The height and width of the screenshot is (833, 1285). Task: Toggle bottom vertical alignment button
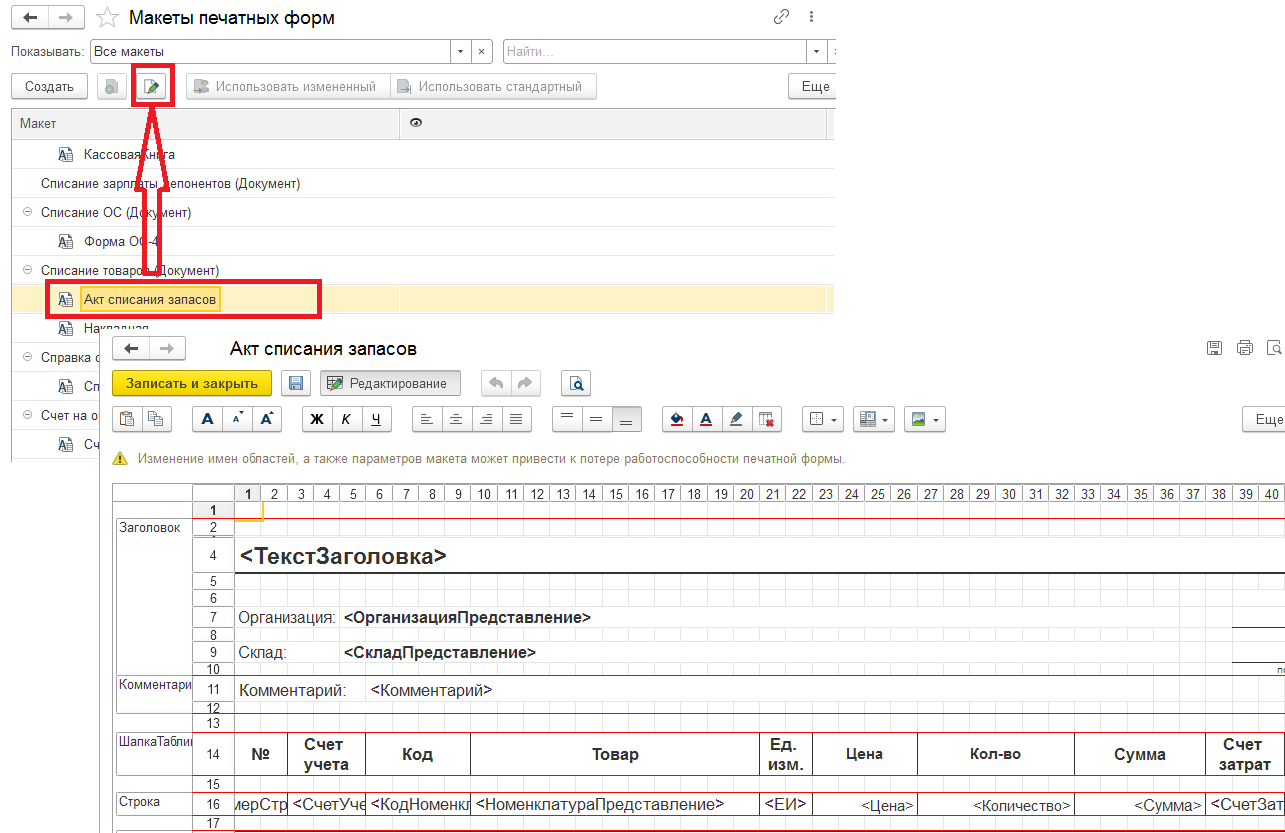click(x=625, y=419)
